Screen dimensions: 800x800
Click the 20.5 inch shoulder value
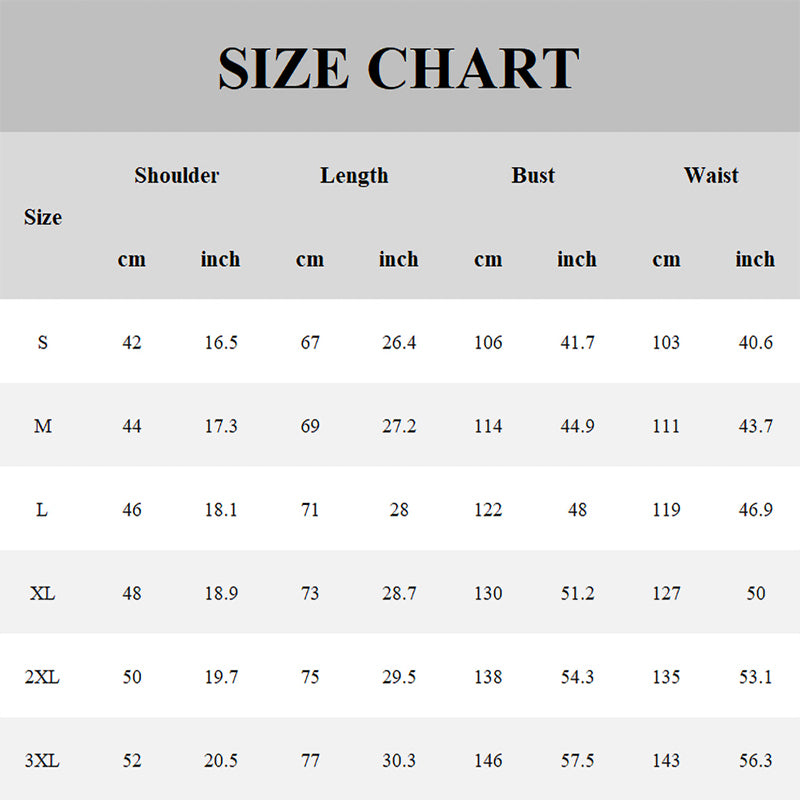click(x=220, y=761)
